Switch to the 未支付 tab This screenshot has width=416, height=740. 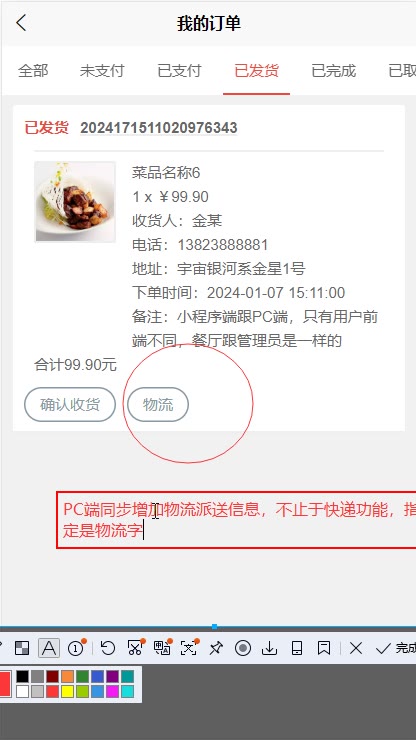click(x=102, y=71)
